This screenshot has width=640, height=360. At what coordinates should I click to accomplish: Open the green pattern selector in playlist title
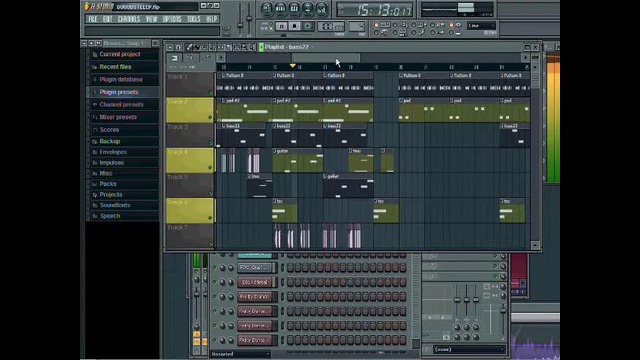pos(261,47)
